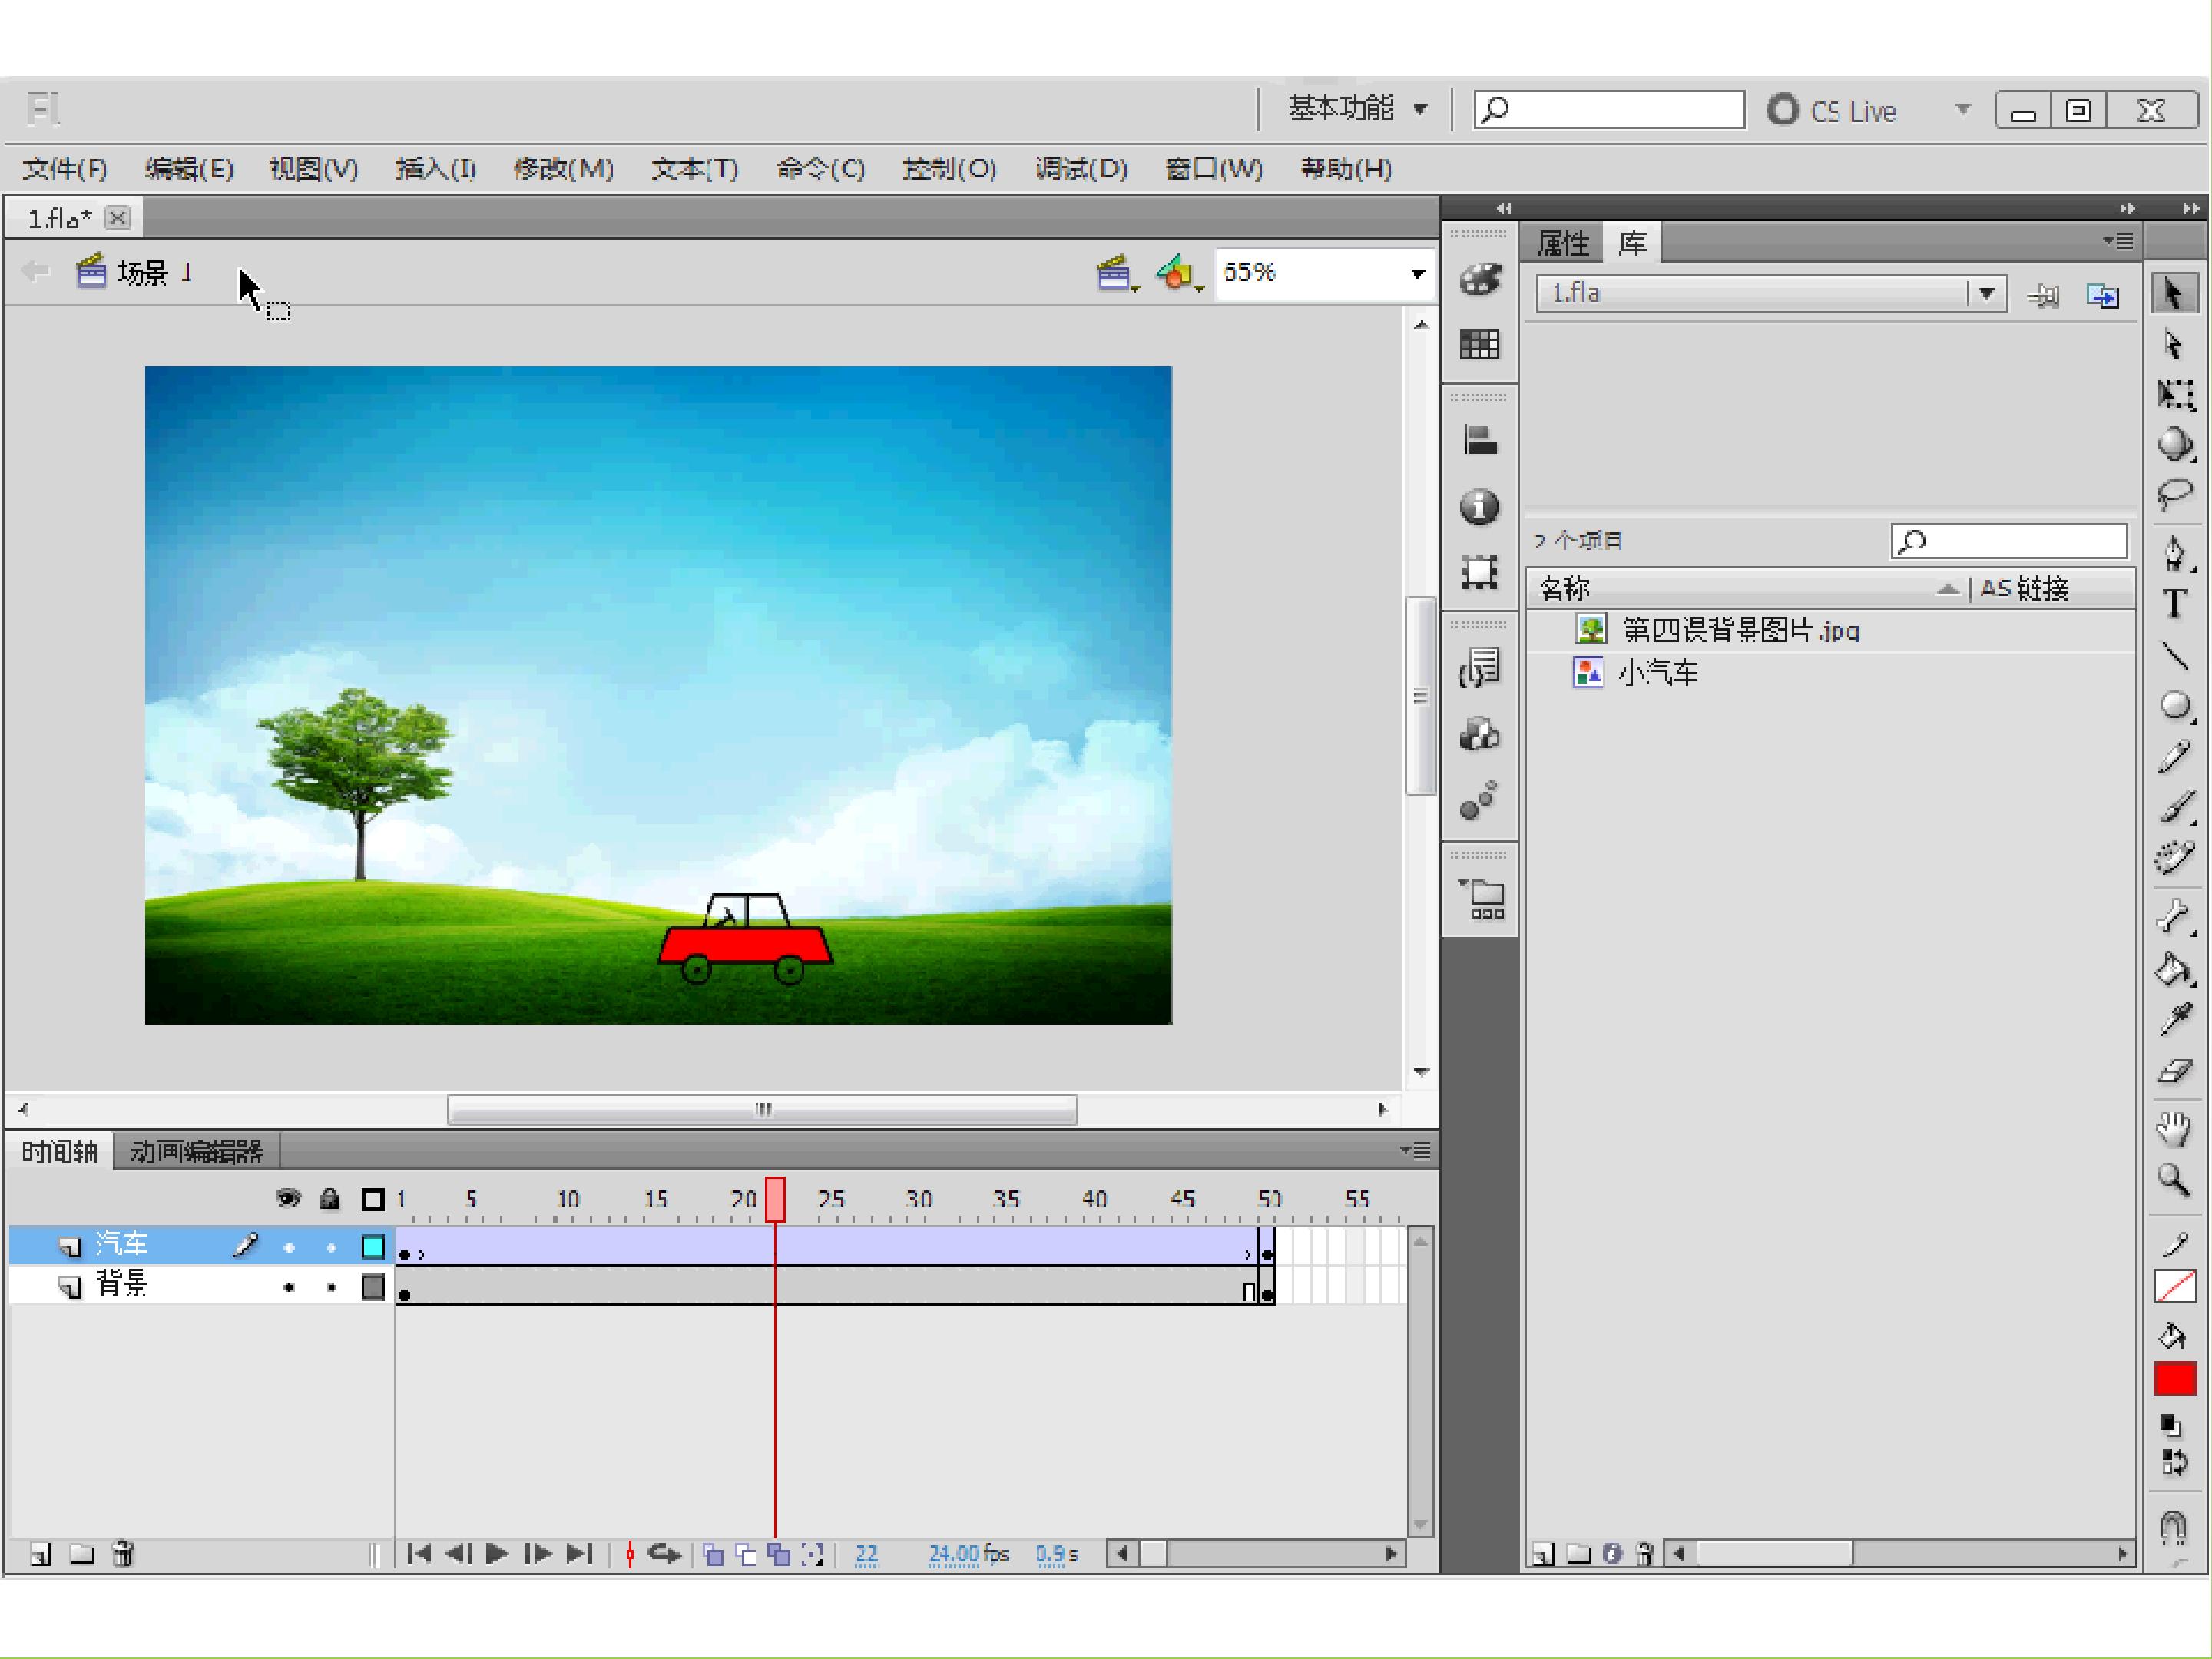Toggle outline square of 汽车 layer
The width and height of the screenshot is (2212, 1659).
tap(373, 1247)
